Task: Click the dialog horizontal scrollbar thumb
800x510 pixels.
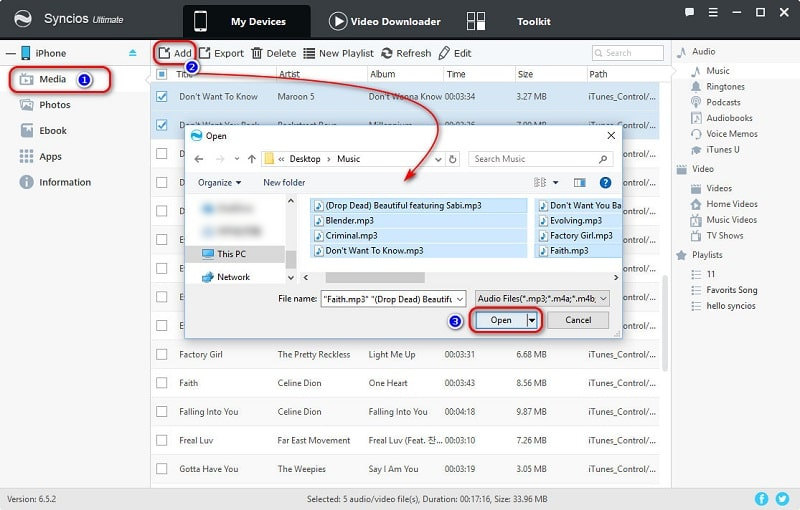Action: tap(375, 277)
